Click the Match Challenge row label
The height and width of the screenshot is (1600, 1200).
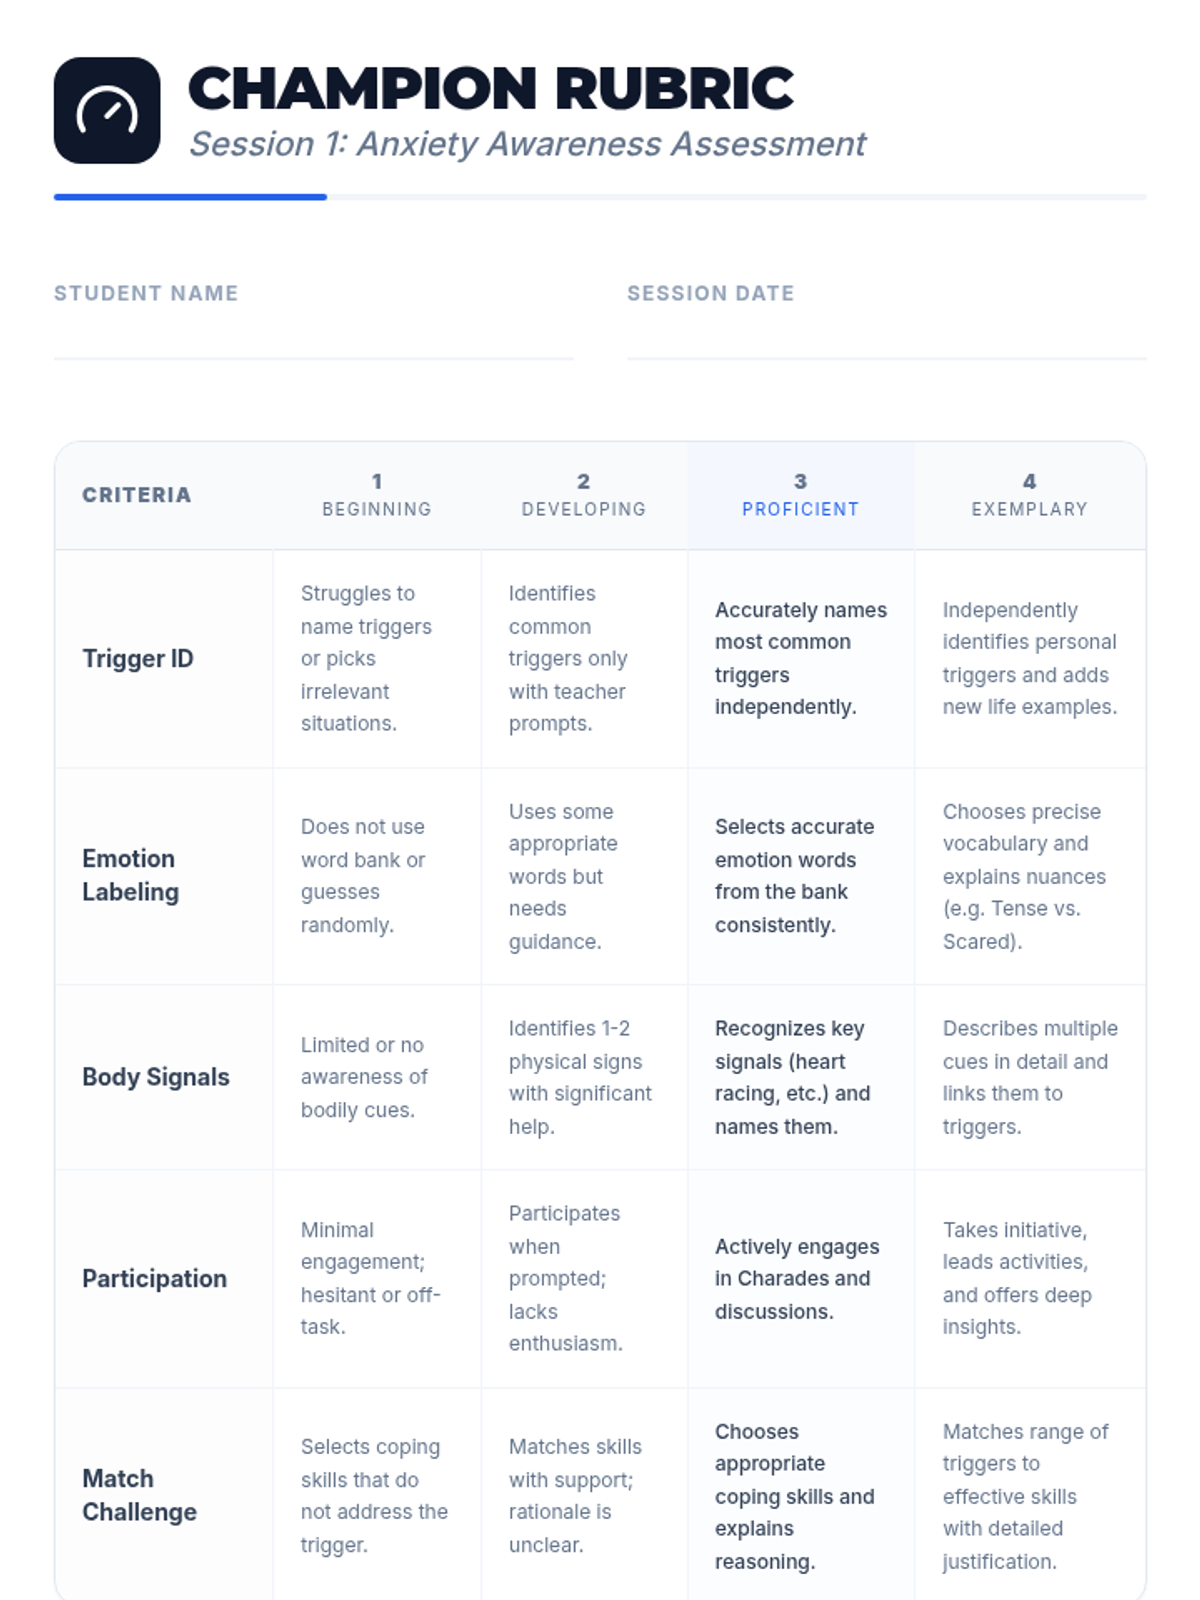pos(140,1495)
